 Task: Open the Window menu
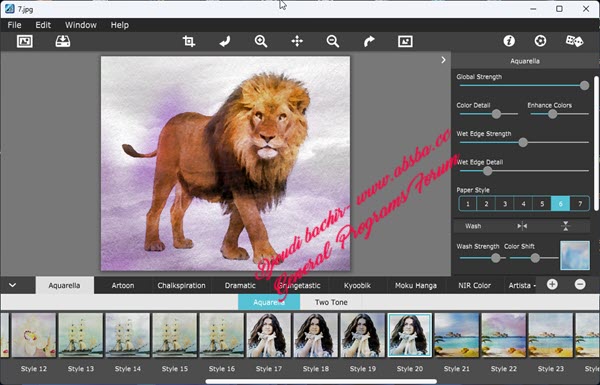[x=81, y=25]
